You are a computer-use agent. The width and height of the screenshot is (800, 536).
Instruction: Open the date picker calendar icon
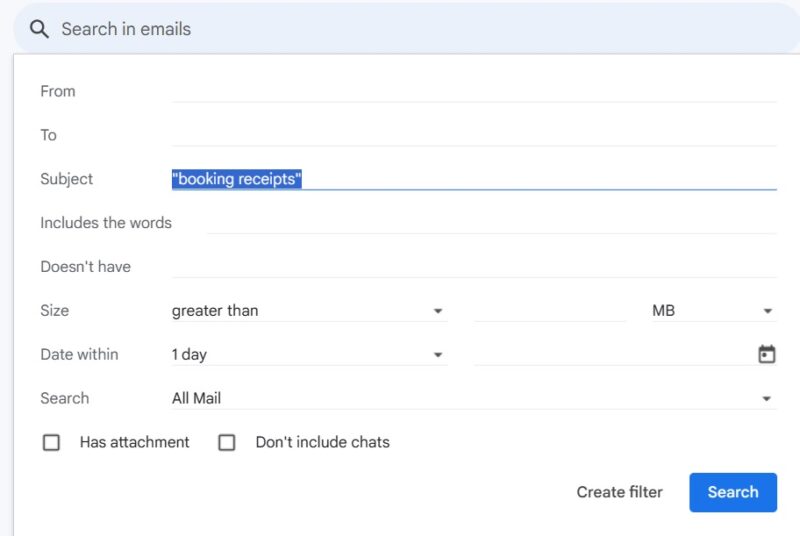point(766,354)
